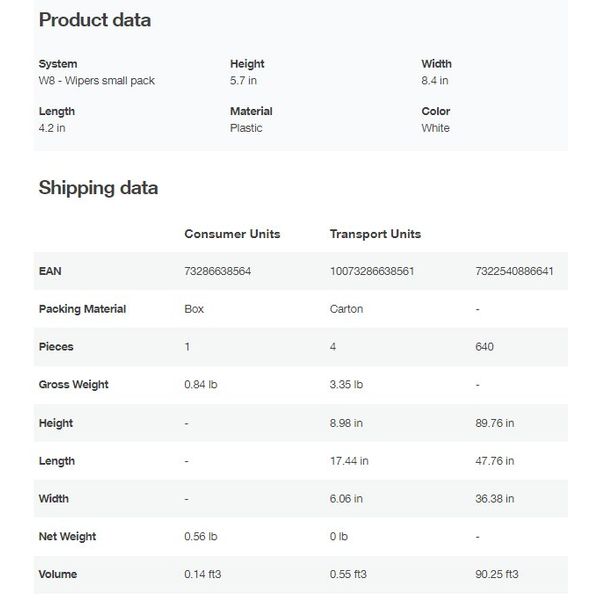Select the Transport Units column header
The width and height of the screenshot is (600, 600).
click(375, 234)
